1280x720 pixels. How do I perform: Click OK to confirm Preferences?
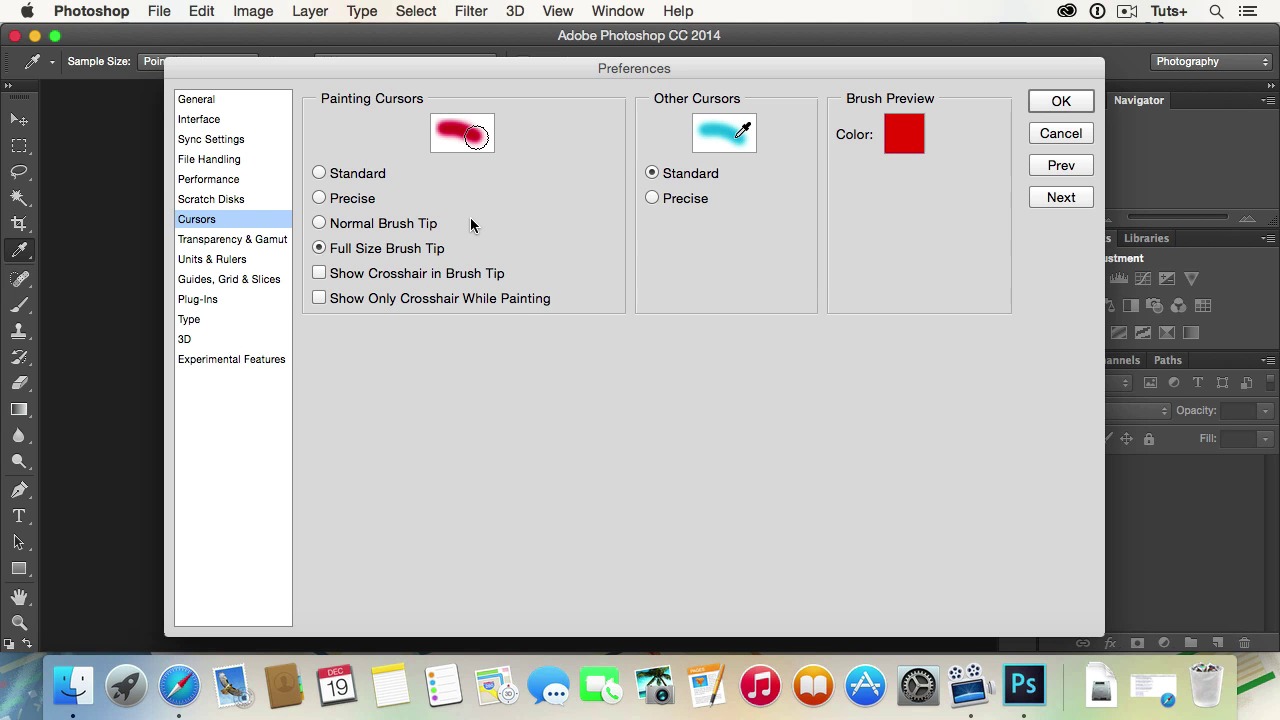pyautogui.click(x=1061, y=101)
